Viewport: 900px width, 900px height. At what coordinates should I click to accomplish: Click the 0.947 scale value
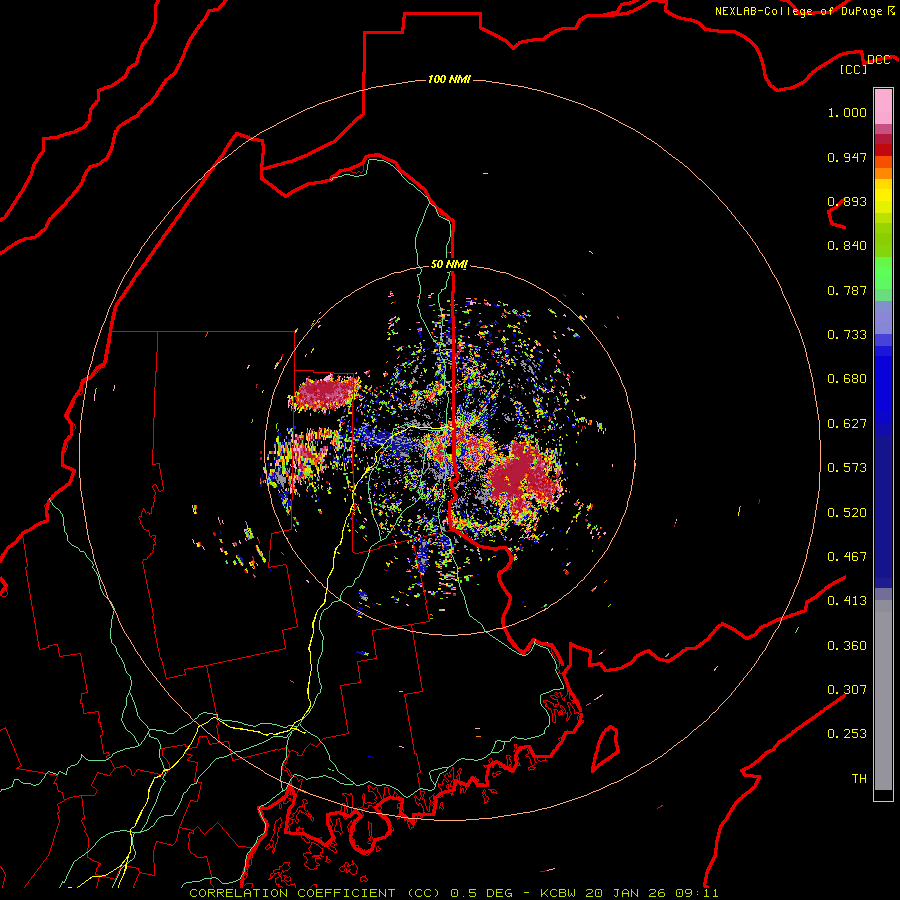point(847,157)
